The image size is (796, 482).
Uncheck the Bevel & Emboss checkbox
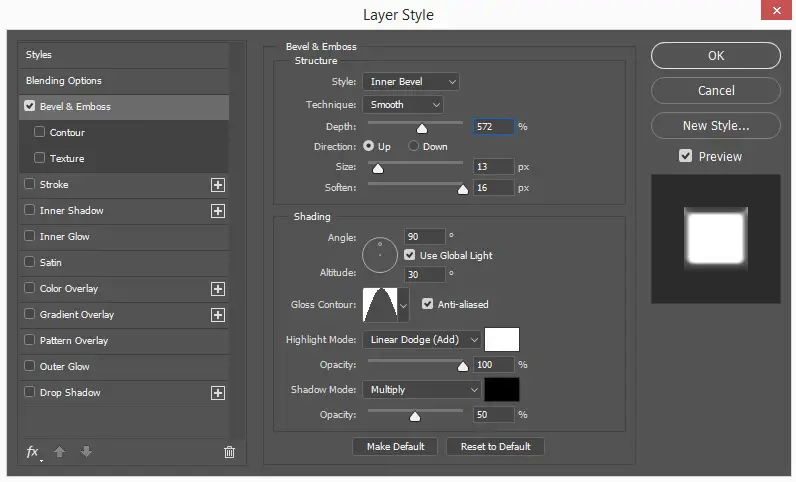pyautogui.click(x=29, y=106)
